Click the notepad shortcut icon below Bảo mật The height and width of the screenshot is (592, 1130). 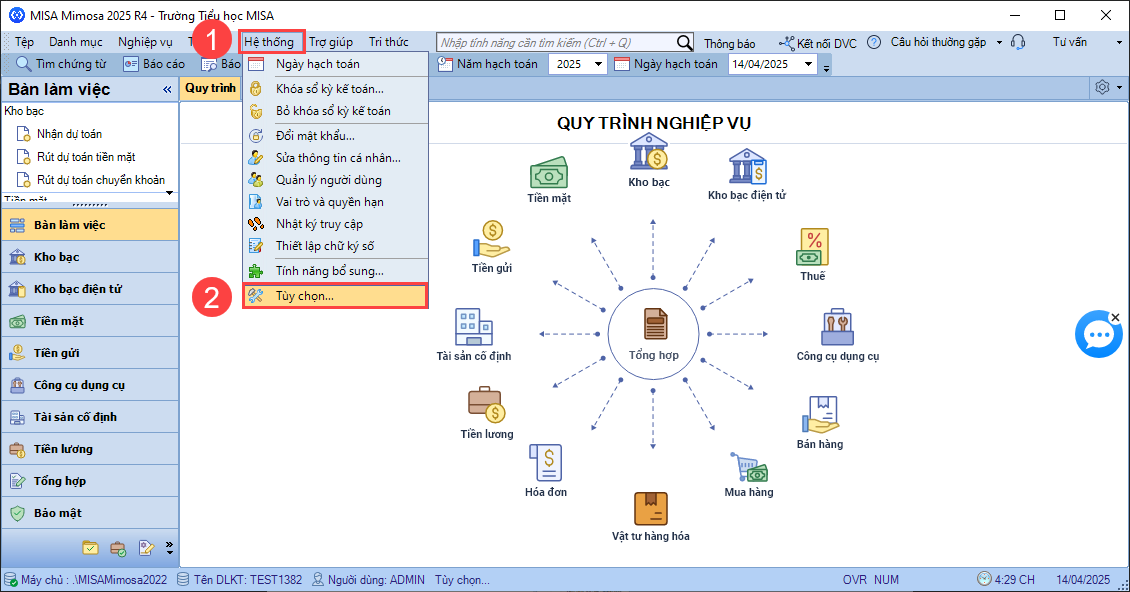click(146, 548)
